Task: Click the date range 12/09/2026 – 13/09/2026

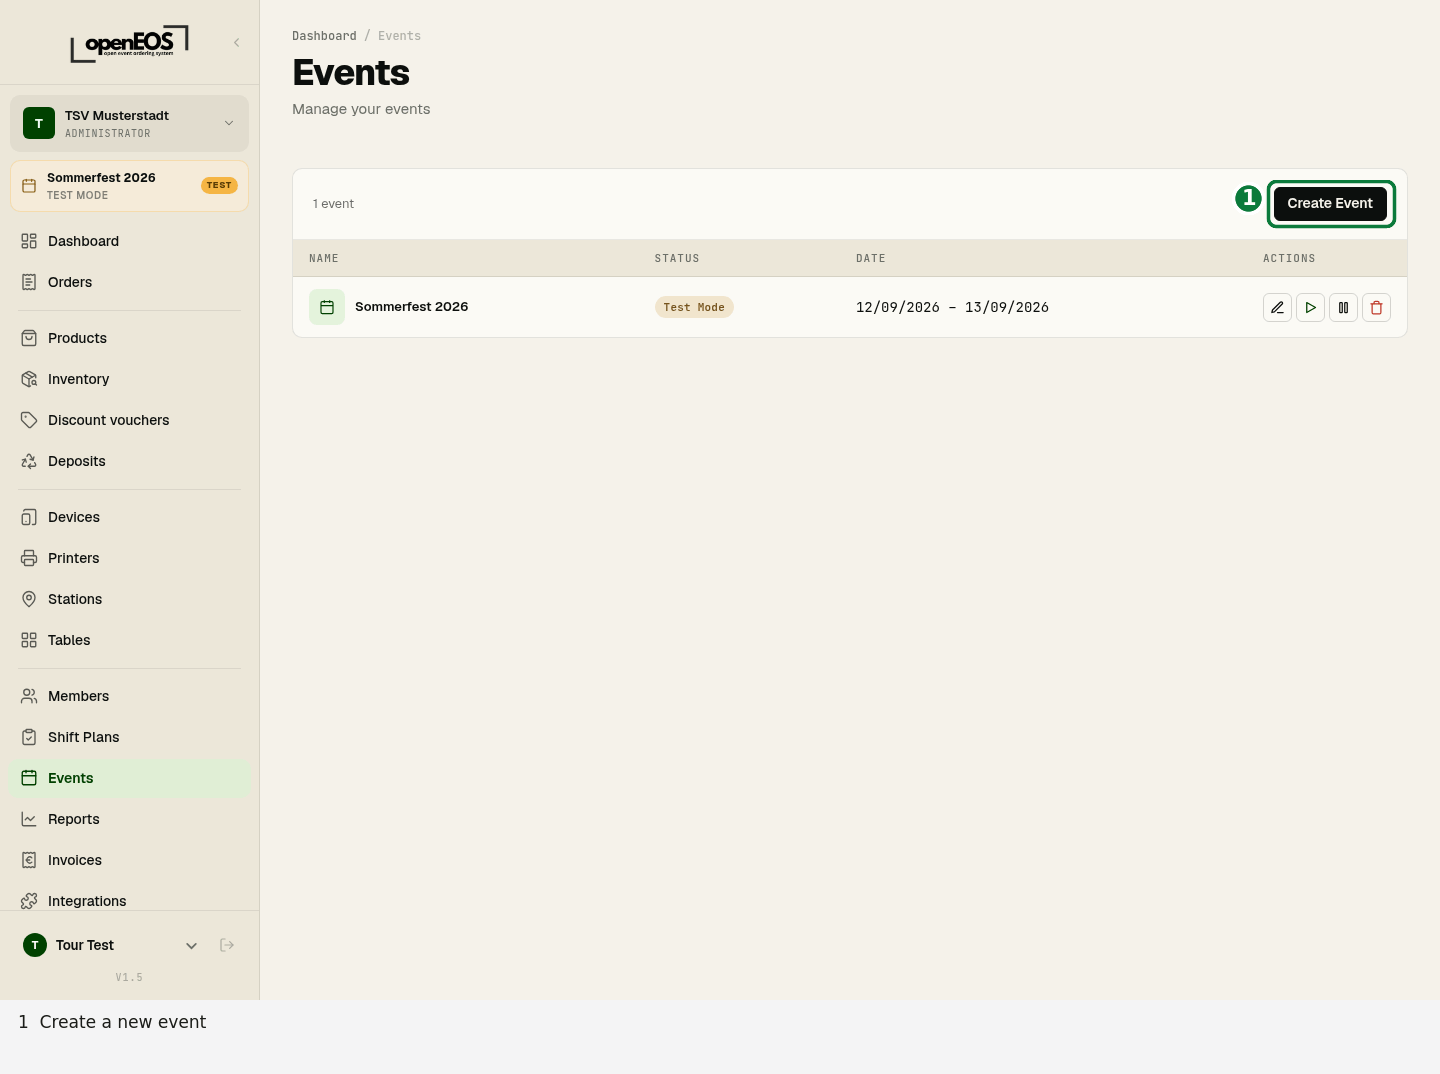Action: (952, 307)
